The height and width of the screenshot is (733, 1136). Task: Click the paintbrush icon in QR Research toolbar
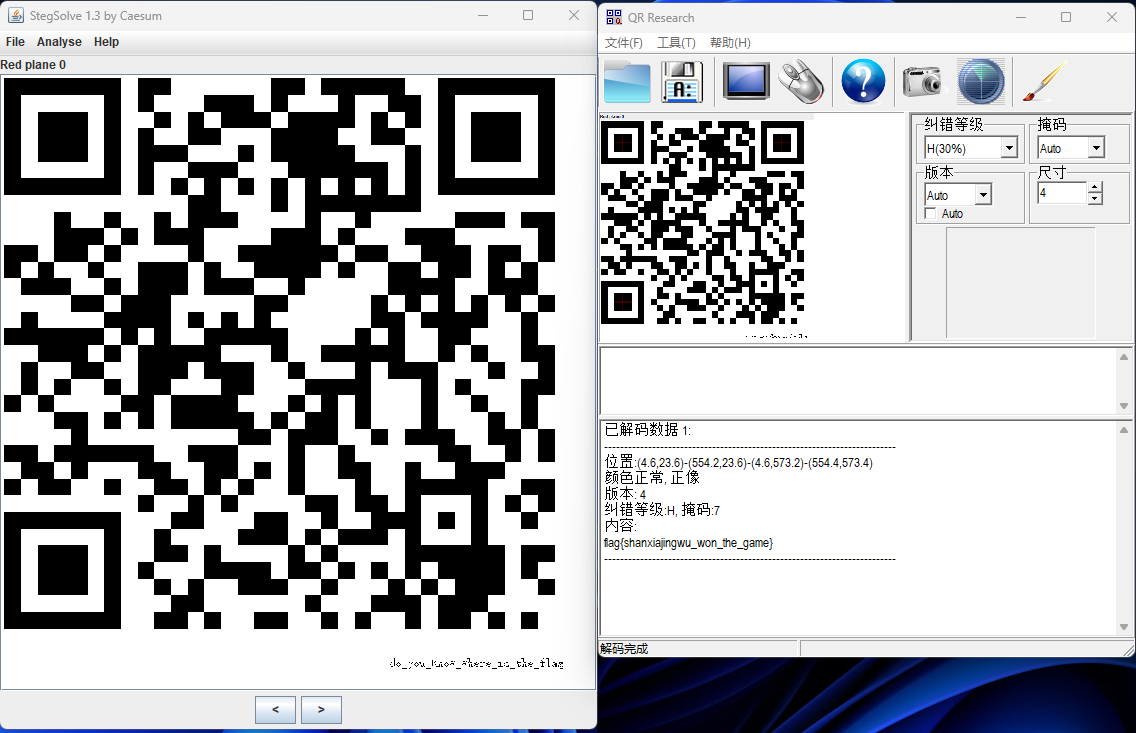[x=1044, y=82]
